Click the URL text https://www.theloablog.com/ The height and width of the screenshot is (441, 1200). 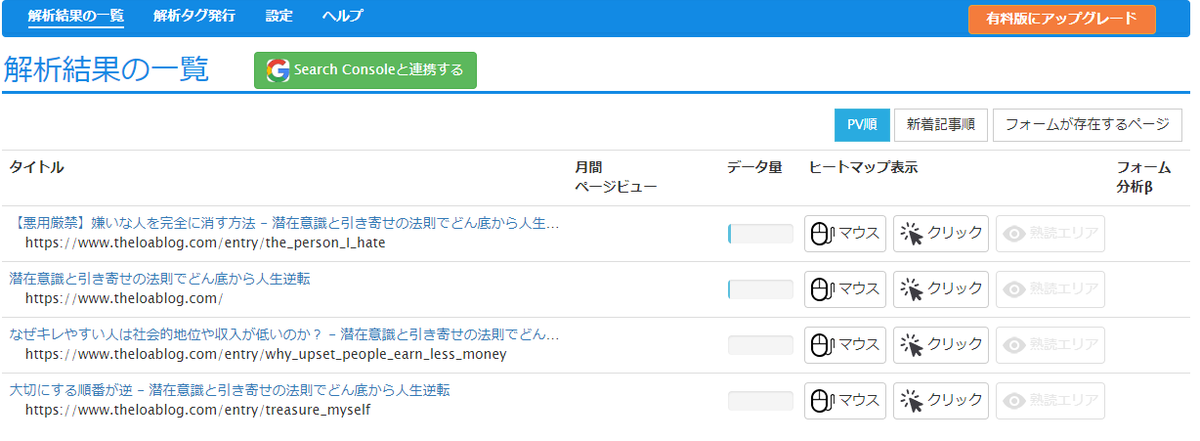coord(124,298)
